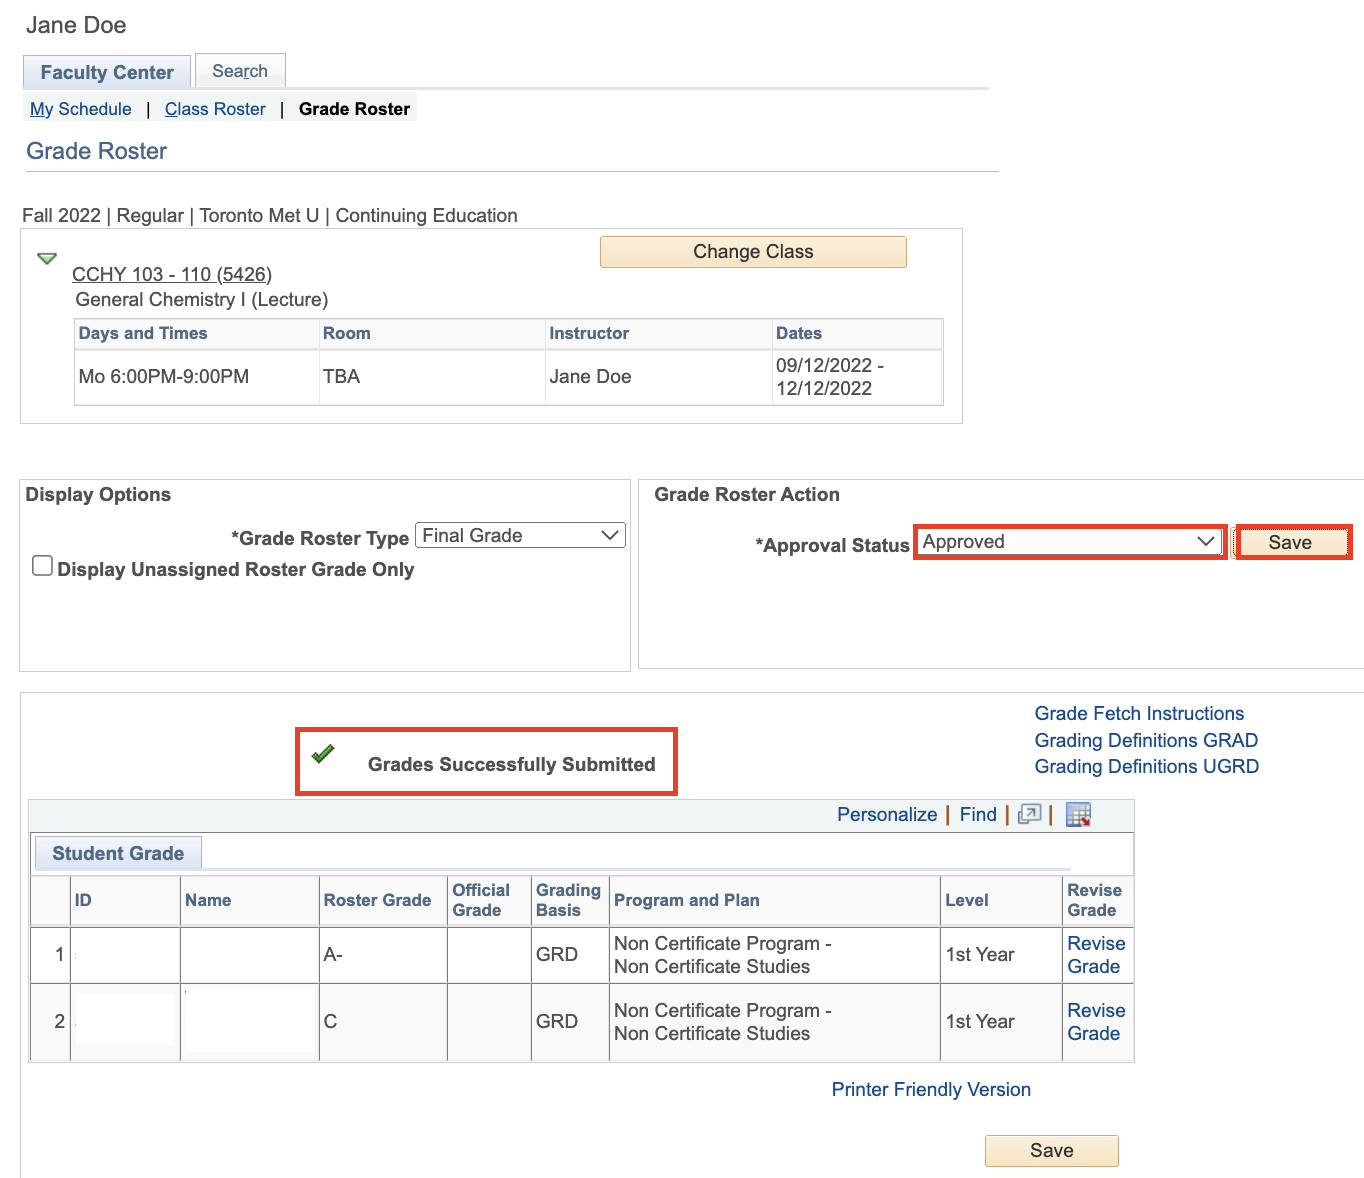Collapse the CCHY 103 class details triangle

[x=47, y=259]
